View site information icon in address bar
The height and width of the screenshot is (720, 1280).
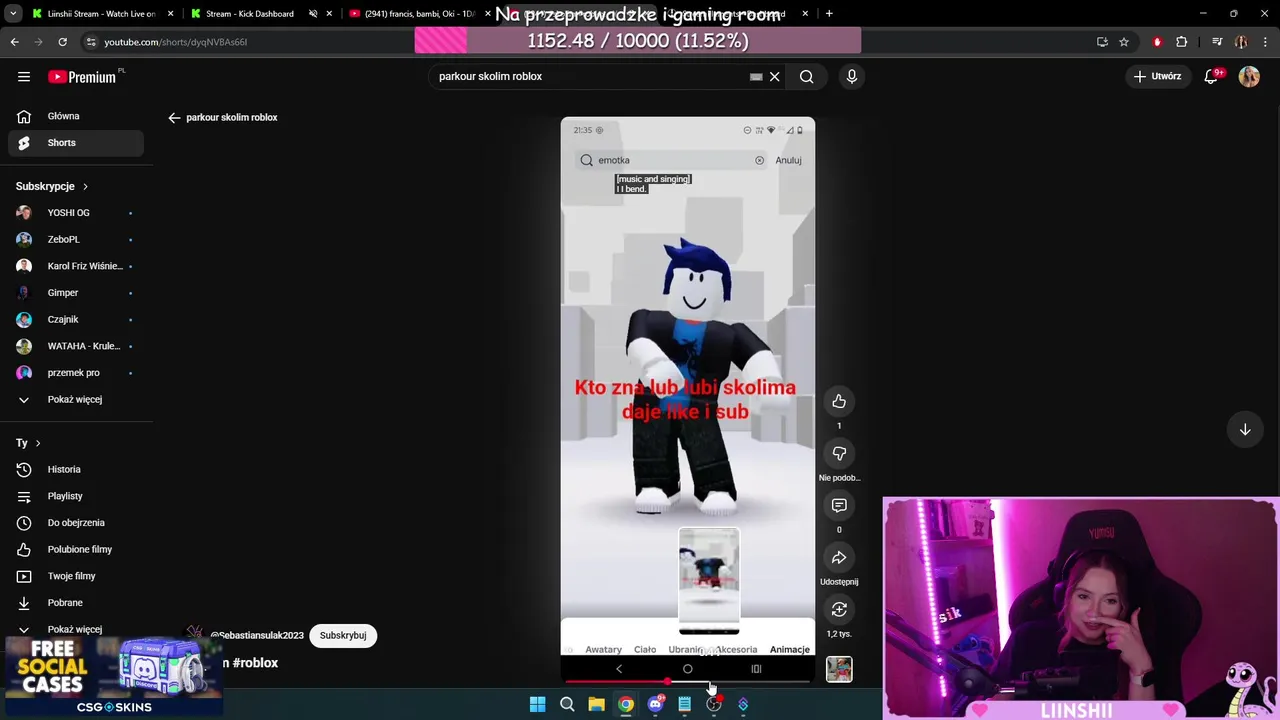91,42
